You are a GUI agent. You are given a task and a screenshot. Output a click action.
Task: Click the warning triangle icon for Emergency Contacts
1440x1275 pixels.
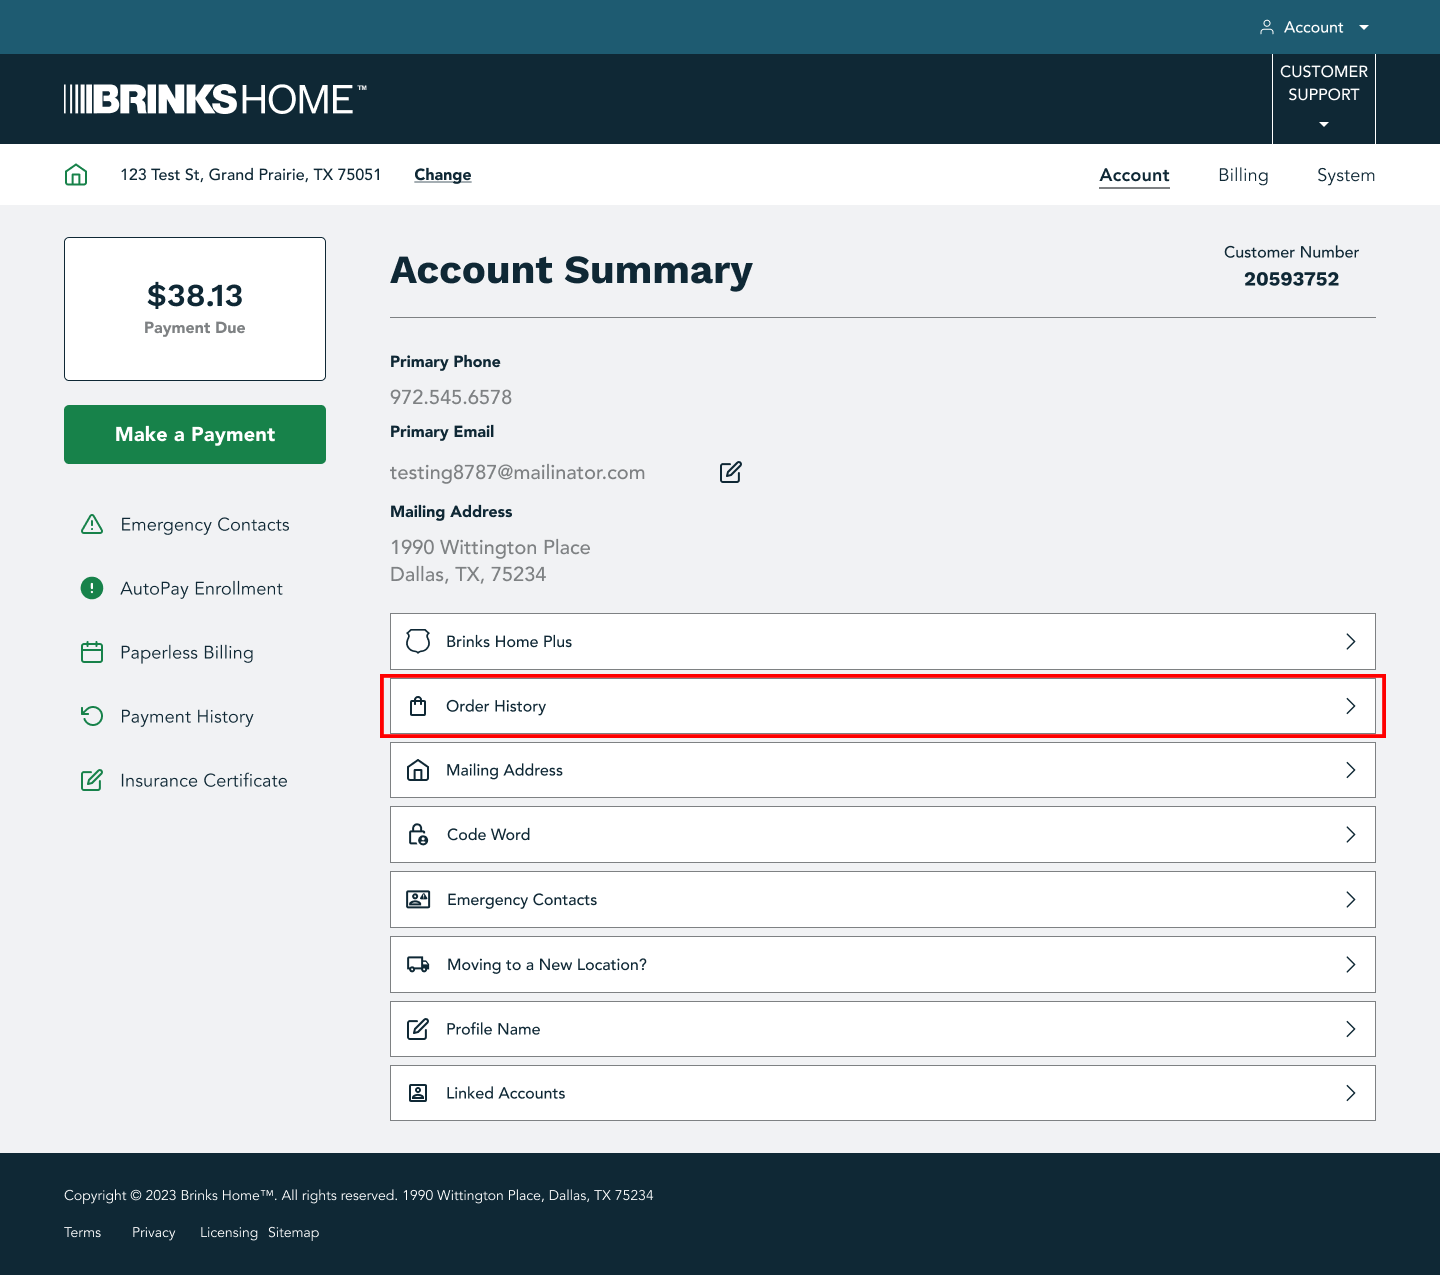(92, 524)
